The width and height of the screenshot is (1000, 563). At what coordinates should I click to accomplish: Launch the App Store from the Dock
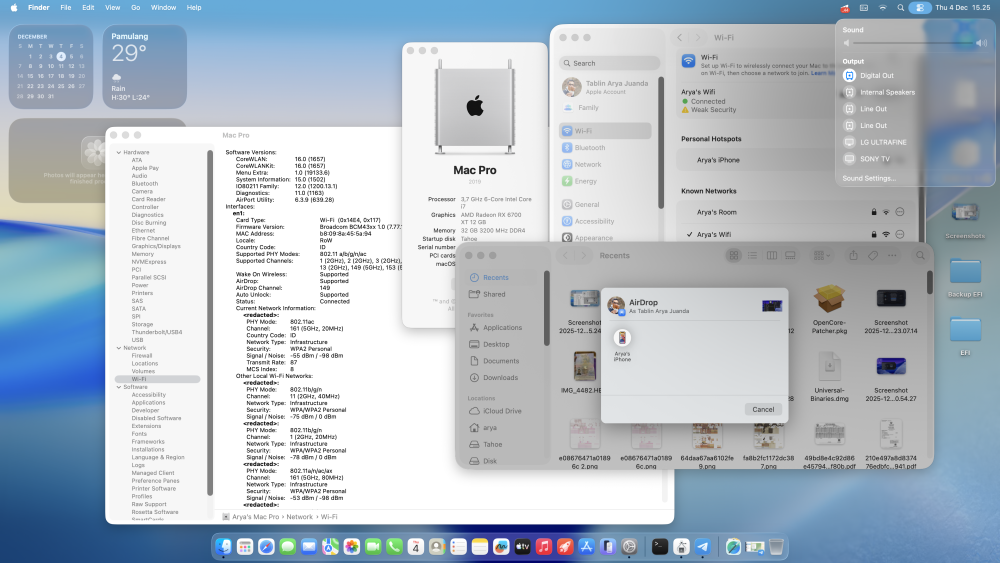(x=586, y=546)
